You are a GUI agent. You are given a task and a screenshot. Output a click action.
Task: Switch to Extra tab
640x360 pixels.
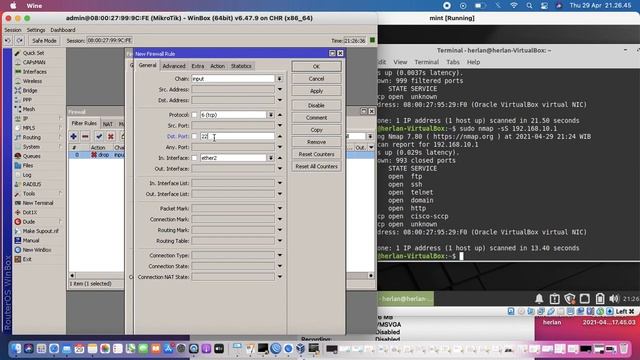click(x=198, y=66)
